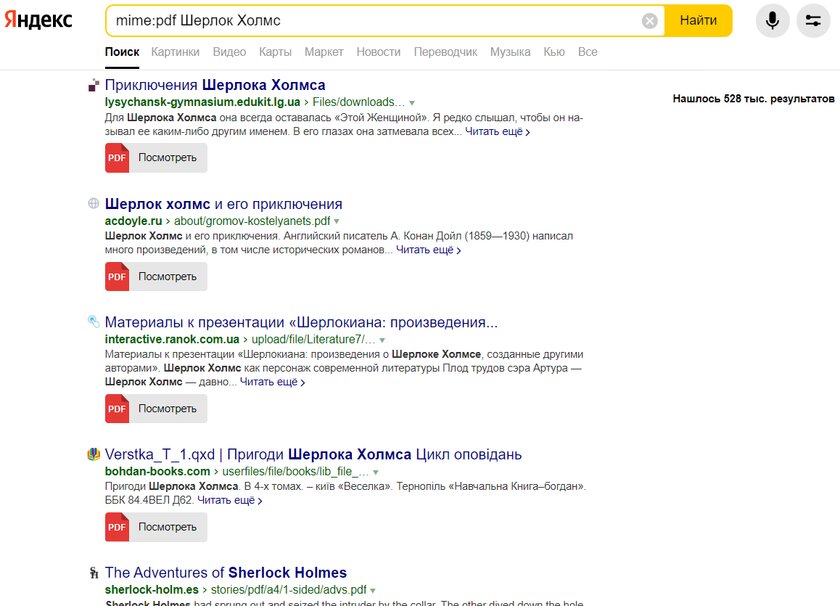Click the about/gromov-kostelyanets.pdf path link
The image size is (840, 606).
coord(252,221)
